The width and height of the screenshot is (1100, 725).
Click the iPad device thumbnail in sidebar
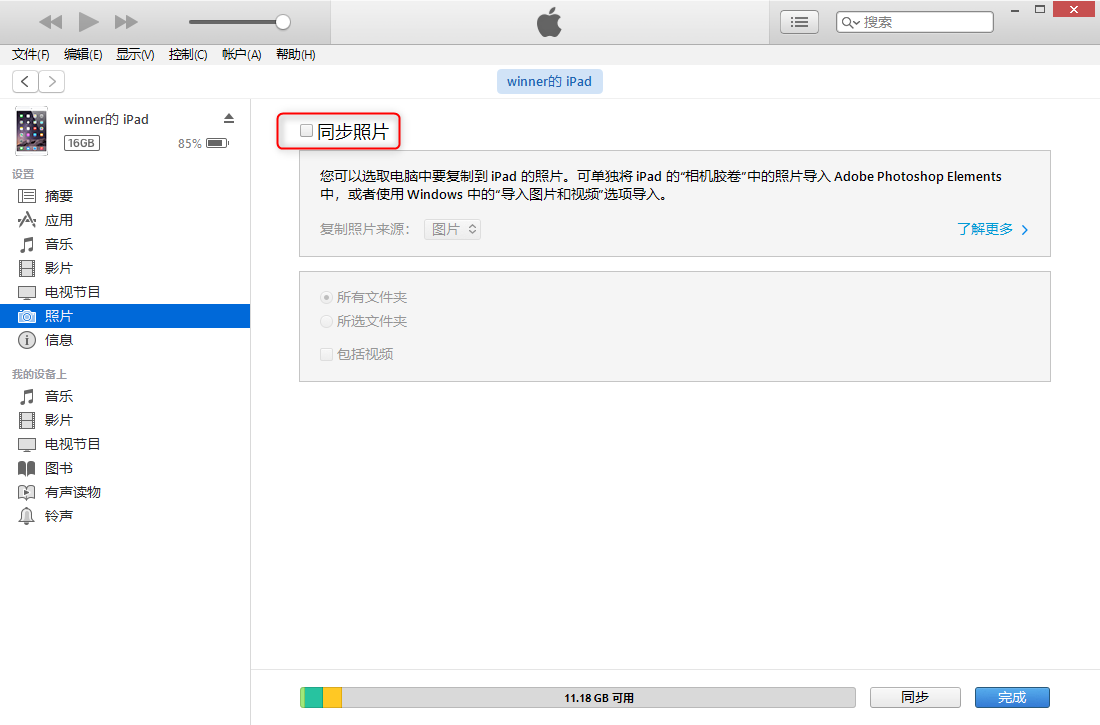click(32, 131)
